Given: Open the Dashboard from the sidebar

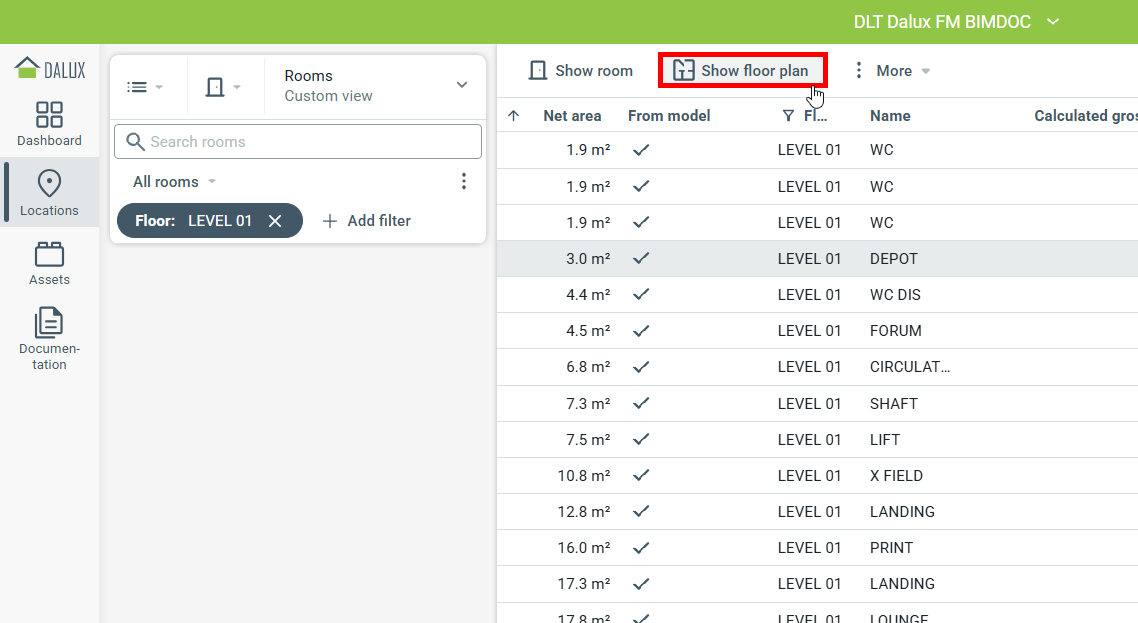Looking at the screenshot, I should point(49,123).
